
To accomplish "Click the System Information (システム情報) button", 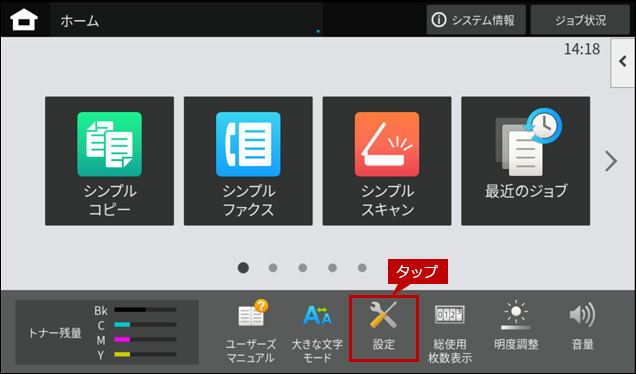I will coord(476,20).
